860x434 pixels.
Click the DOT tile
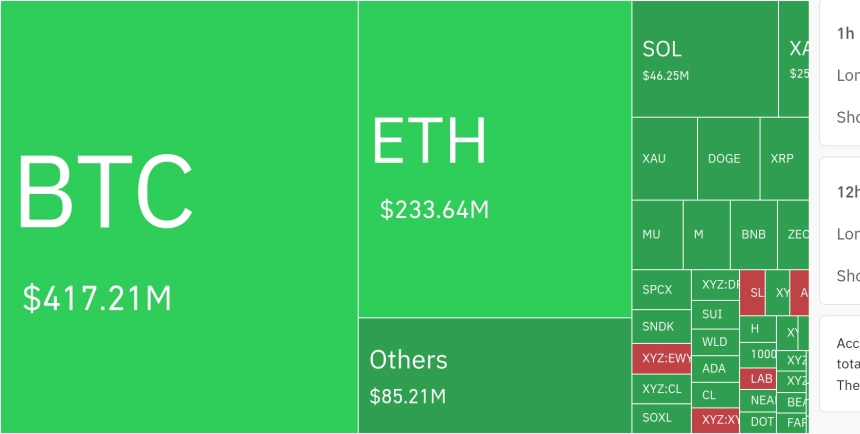[758, 422]
